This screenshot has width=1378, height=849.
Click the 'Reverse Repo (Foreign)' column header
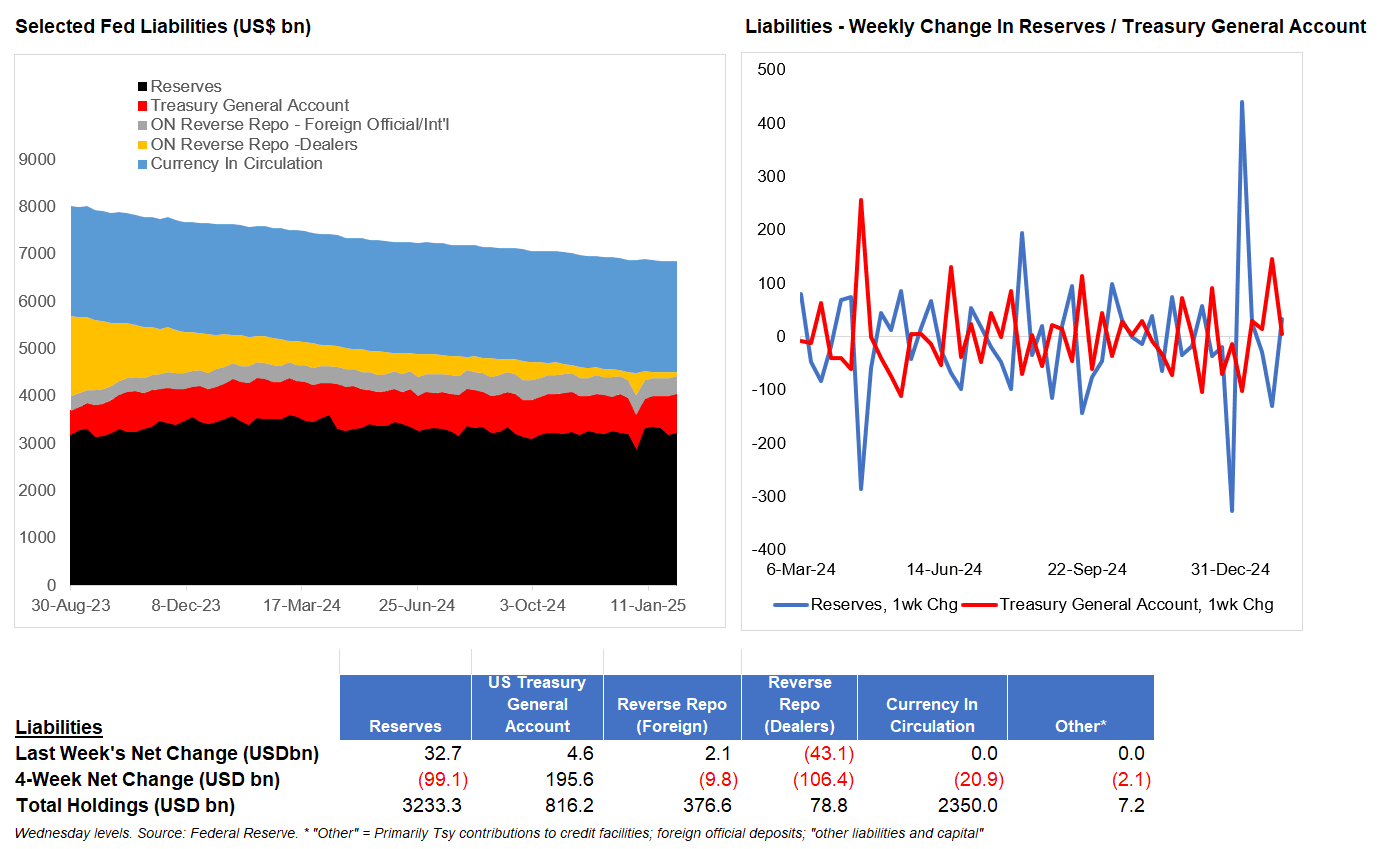pyautogui.click(x=672, y=715)
